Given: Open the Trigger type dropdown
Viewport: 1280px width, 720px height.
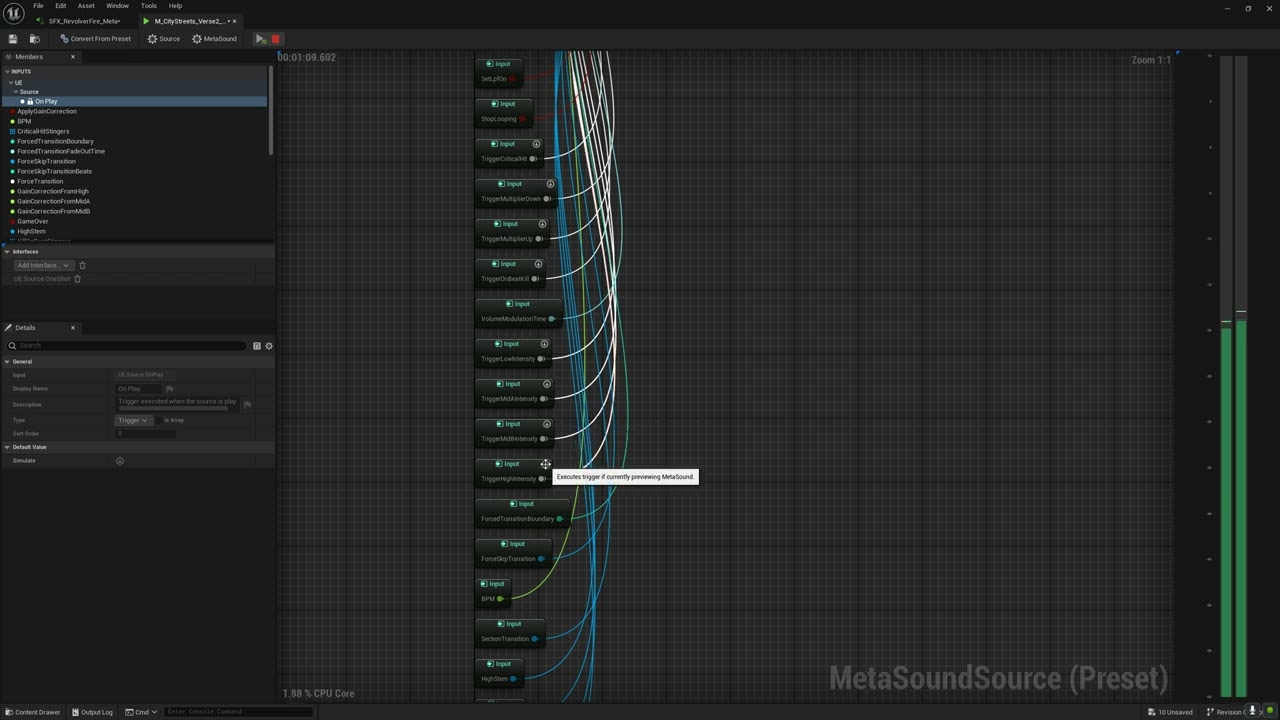Looking at the screenshot, I should pos(133,420).
